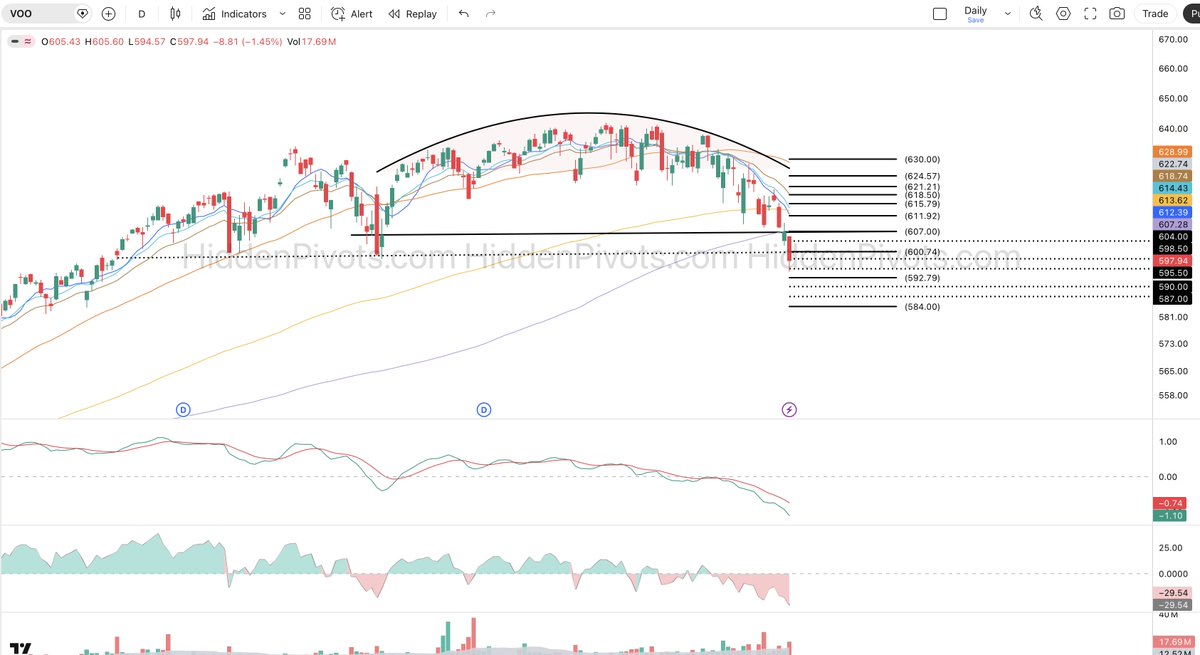Click the 590.00 axis label

pos(1172,286)
